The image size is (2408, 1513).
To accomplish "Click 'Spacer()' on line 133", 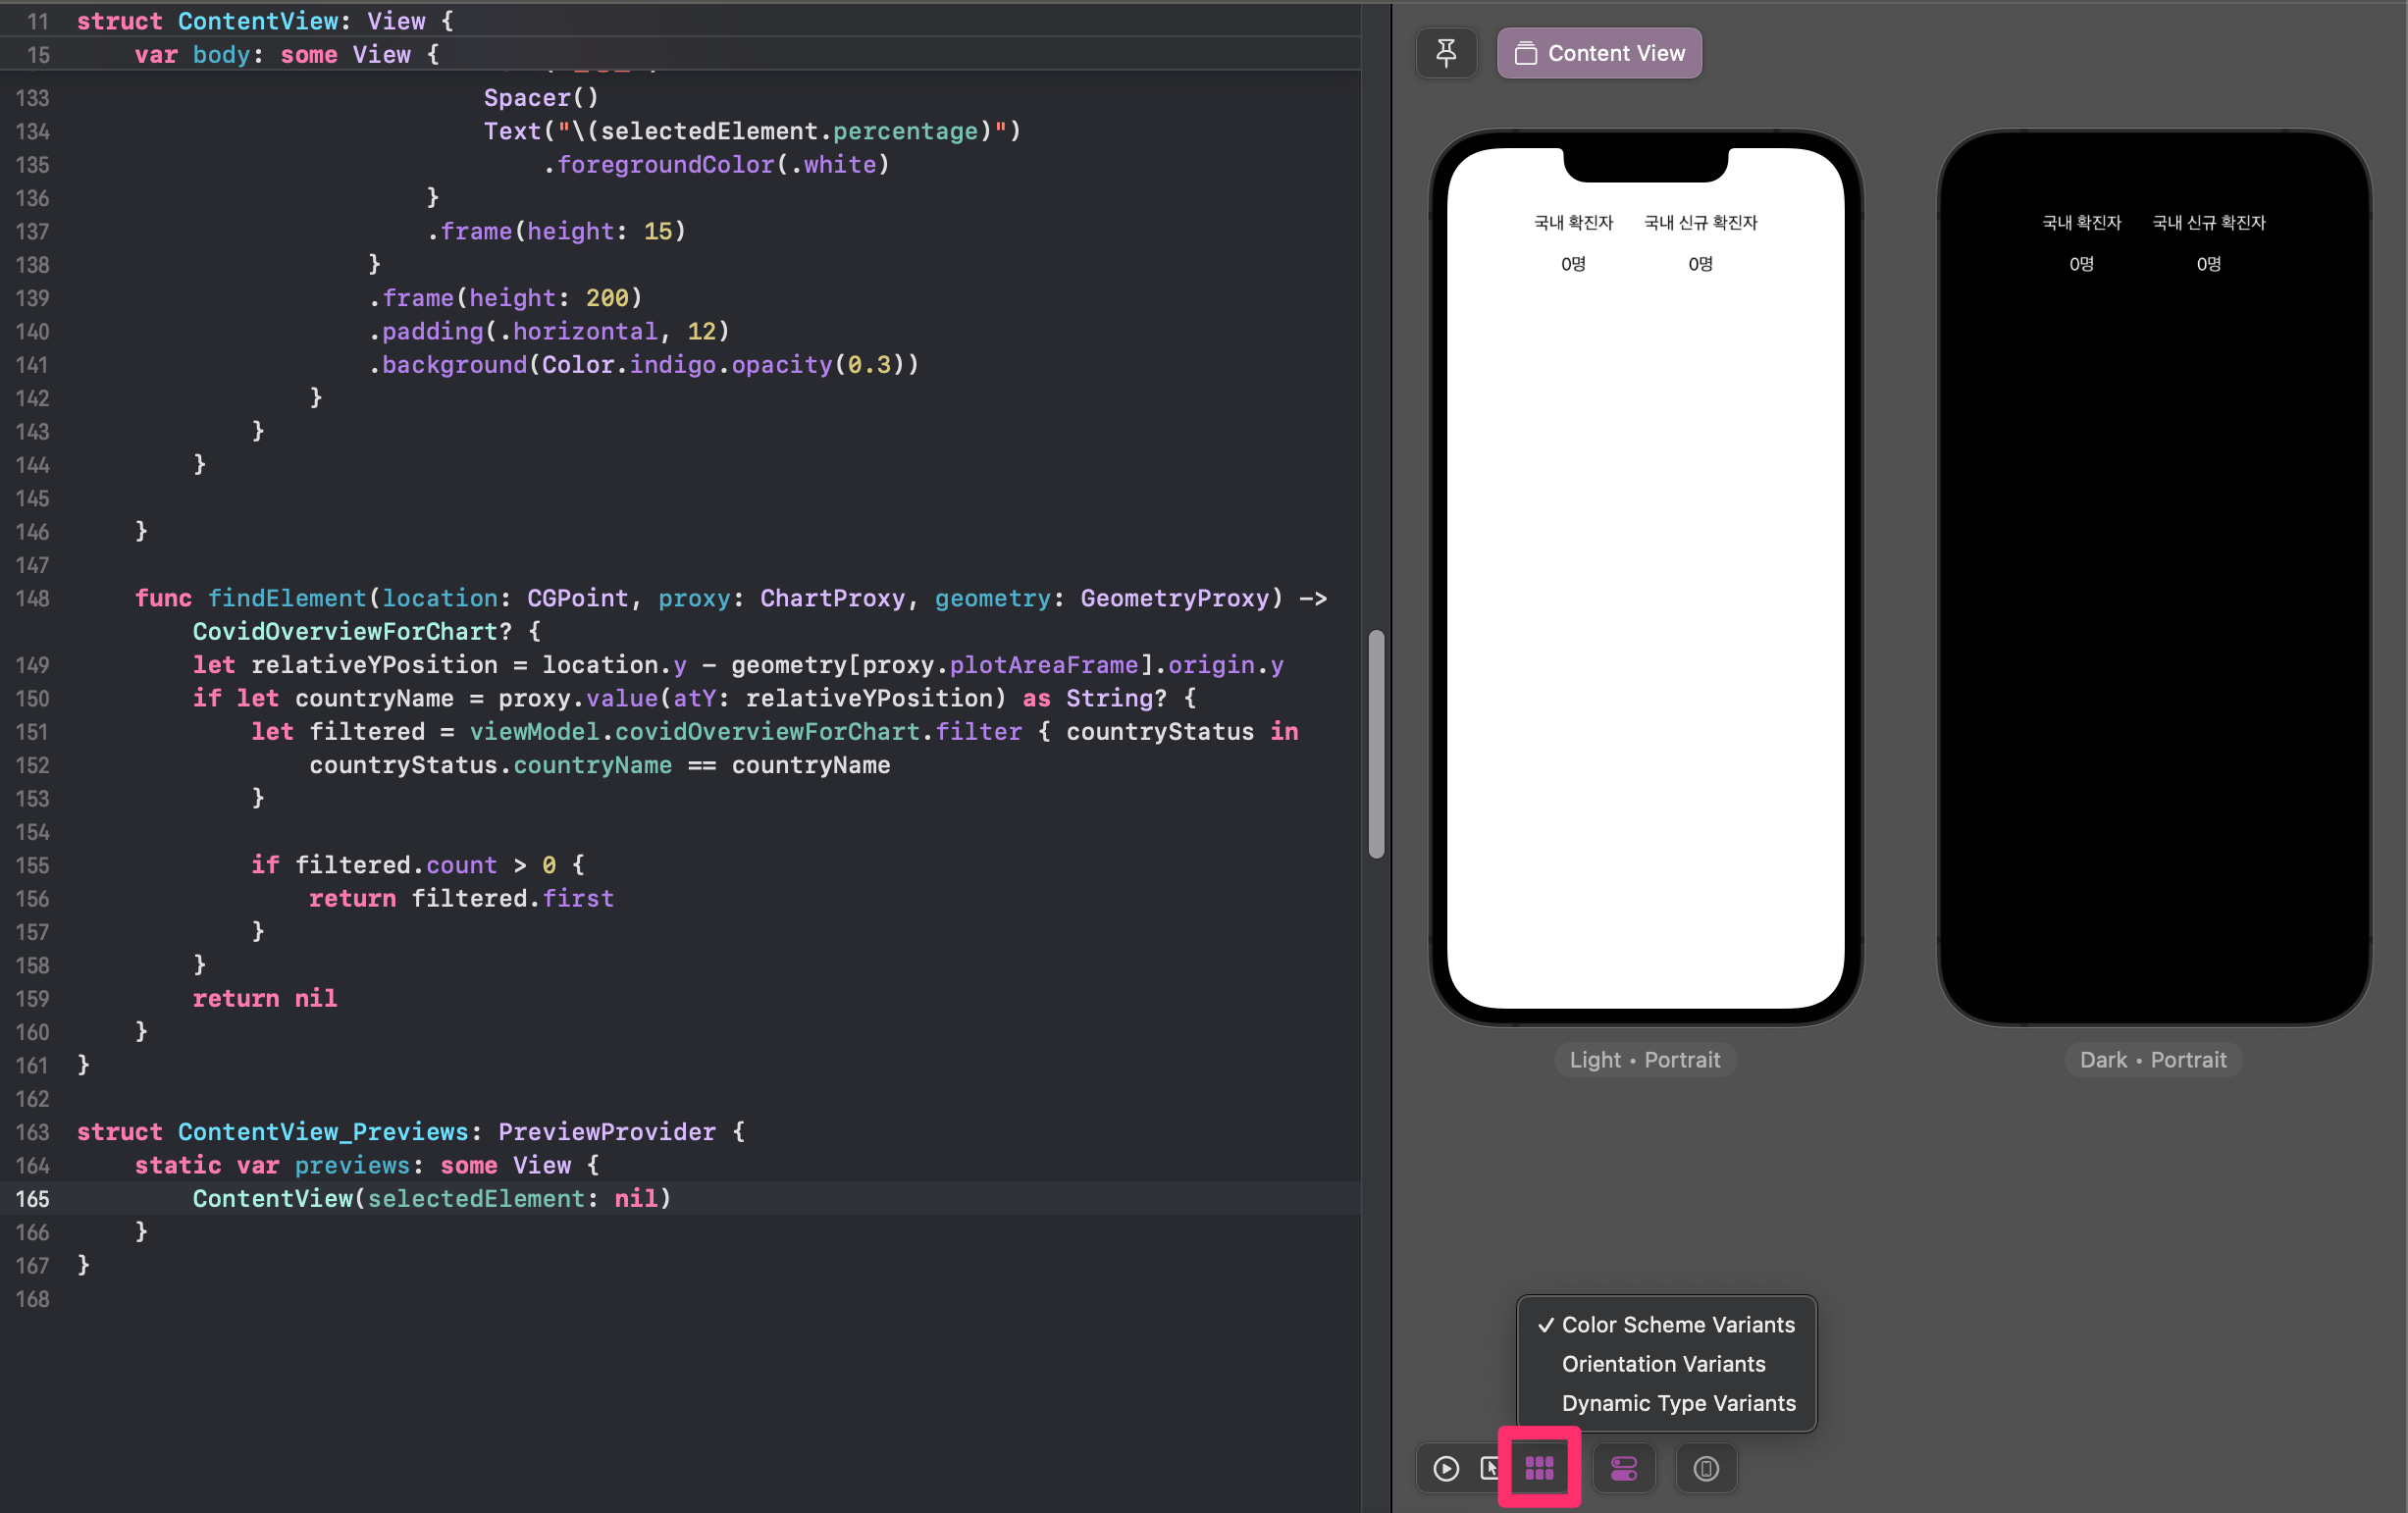I will (541, 98).
